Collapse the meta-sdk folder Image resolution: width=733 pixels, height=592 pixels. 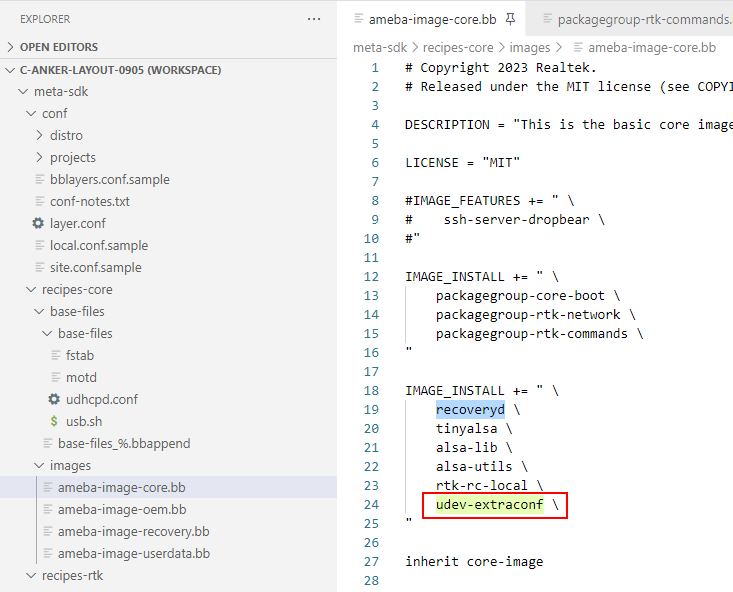[x=61, y=91]
